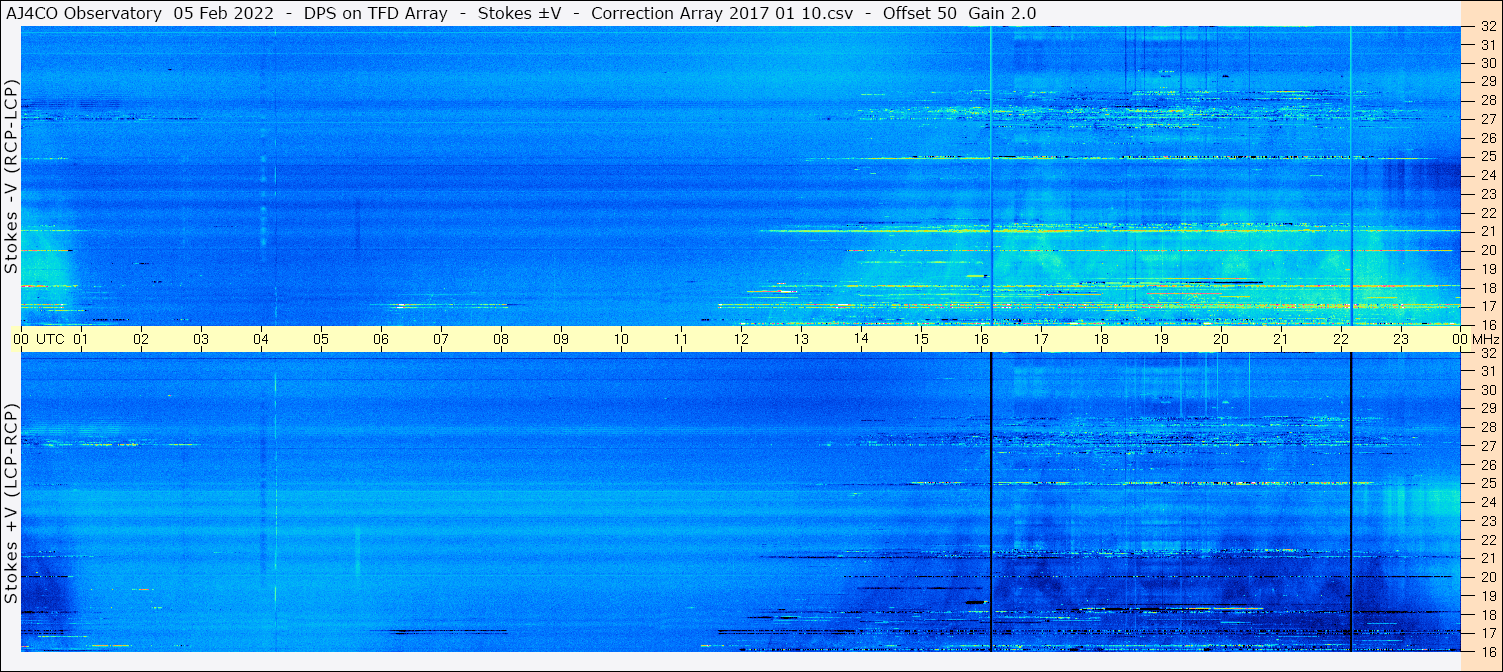Click Correction Array 2017 01 10.csv filename
The height and width of the screenshot is (672, 1503).
[x=722, y=13]
